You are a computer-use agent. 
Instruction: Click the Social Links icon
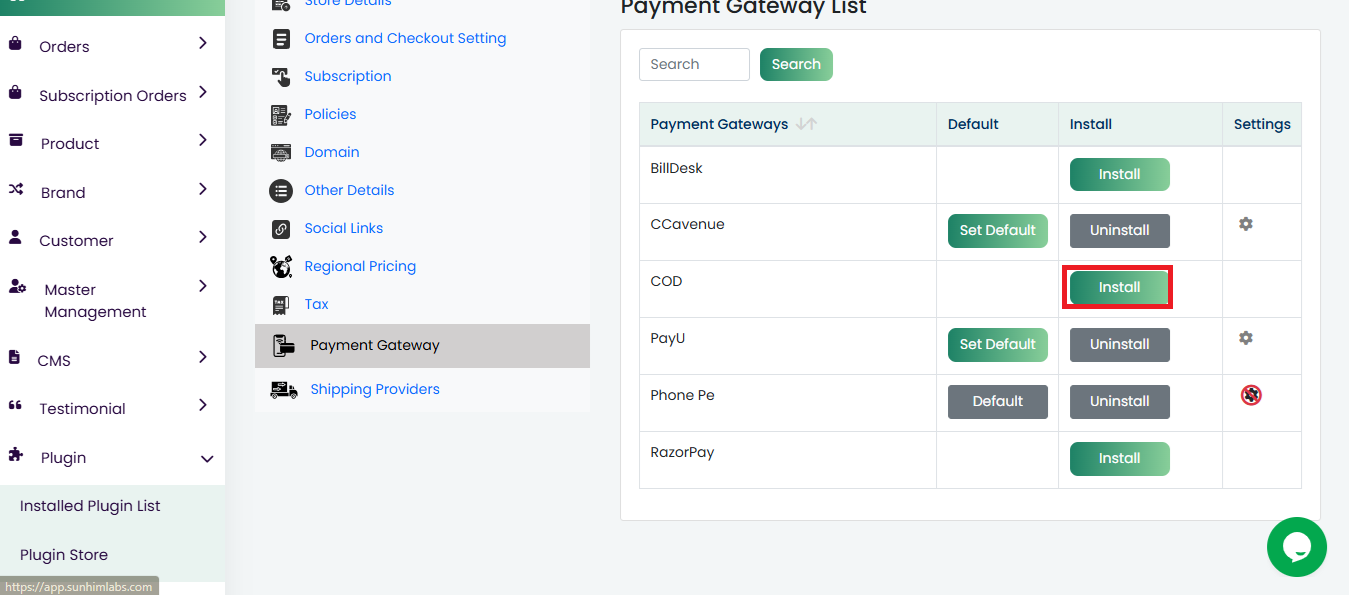[x=281, y=229]
